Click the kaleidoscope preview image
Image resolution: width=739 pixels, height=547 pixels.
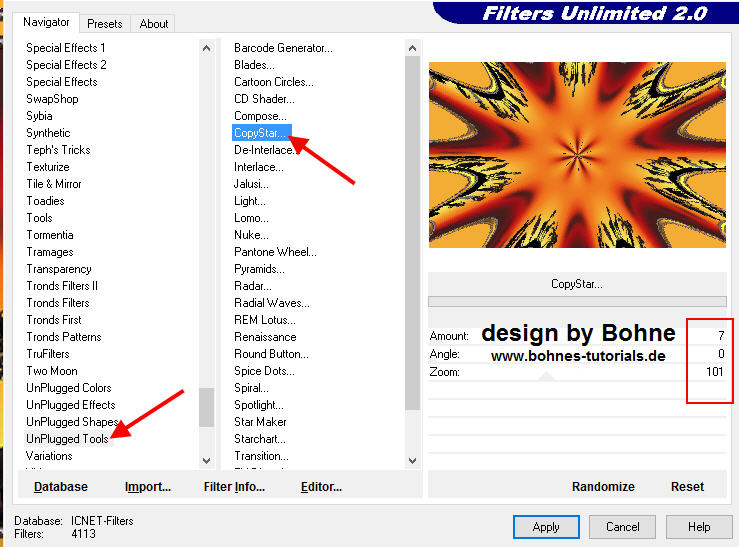pos(577,155)
